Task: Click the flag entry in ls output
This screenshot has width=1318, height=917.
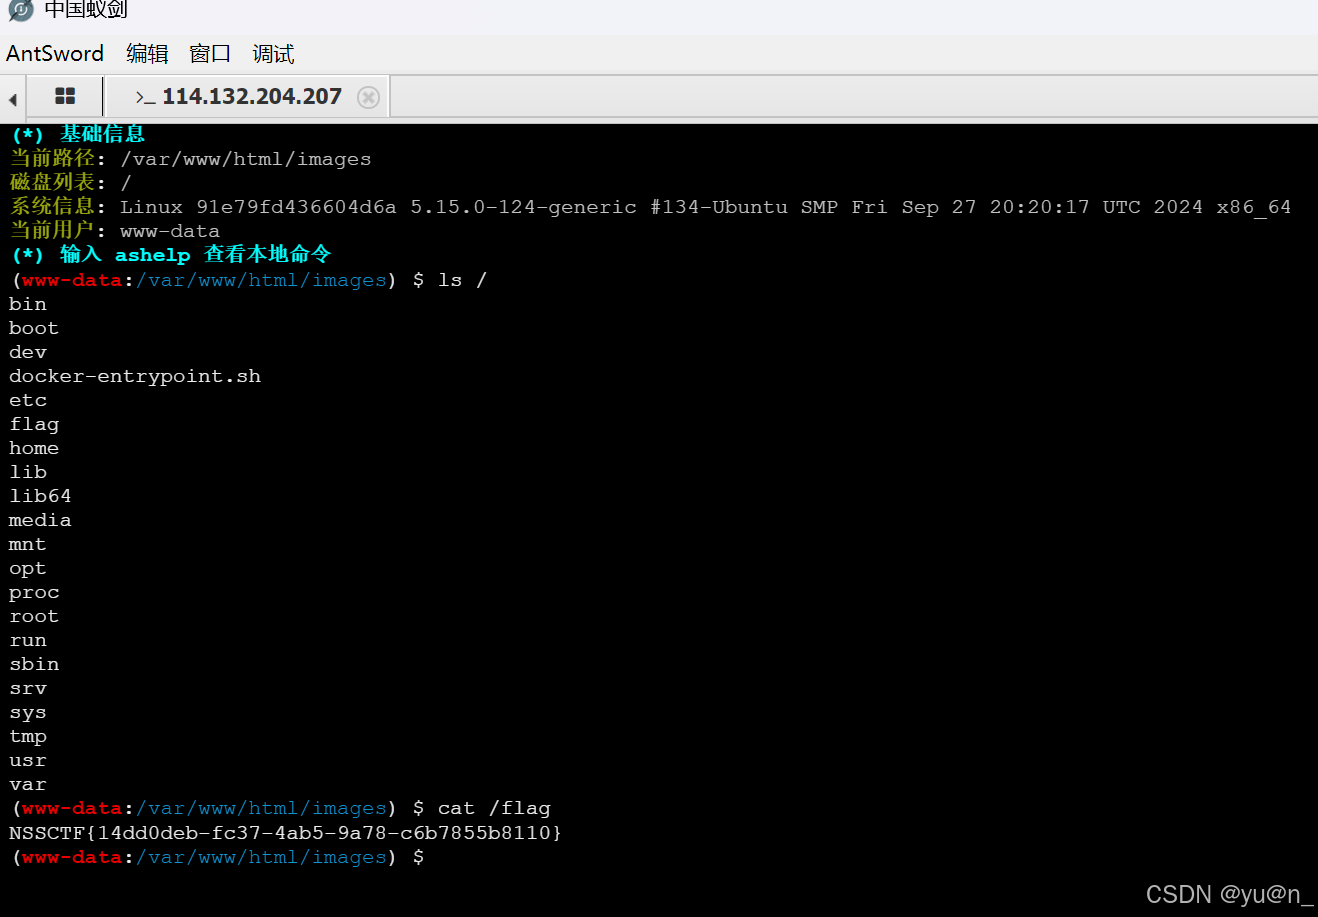Action: (34, 424)
